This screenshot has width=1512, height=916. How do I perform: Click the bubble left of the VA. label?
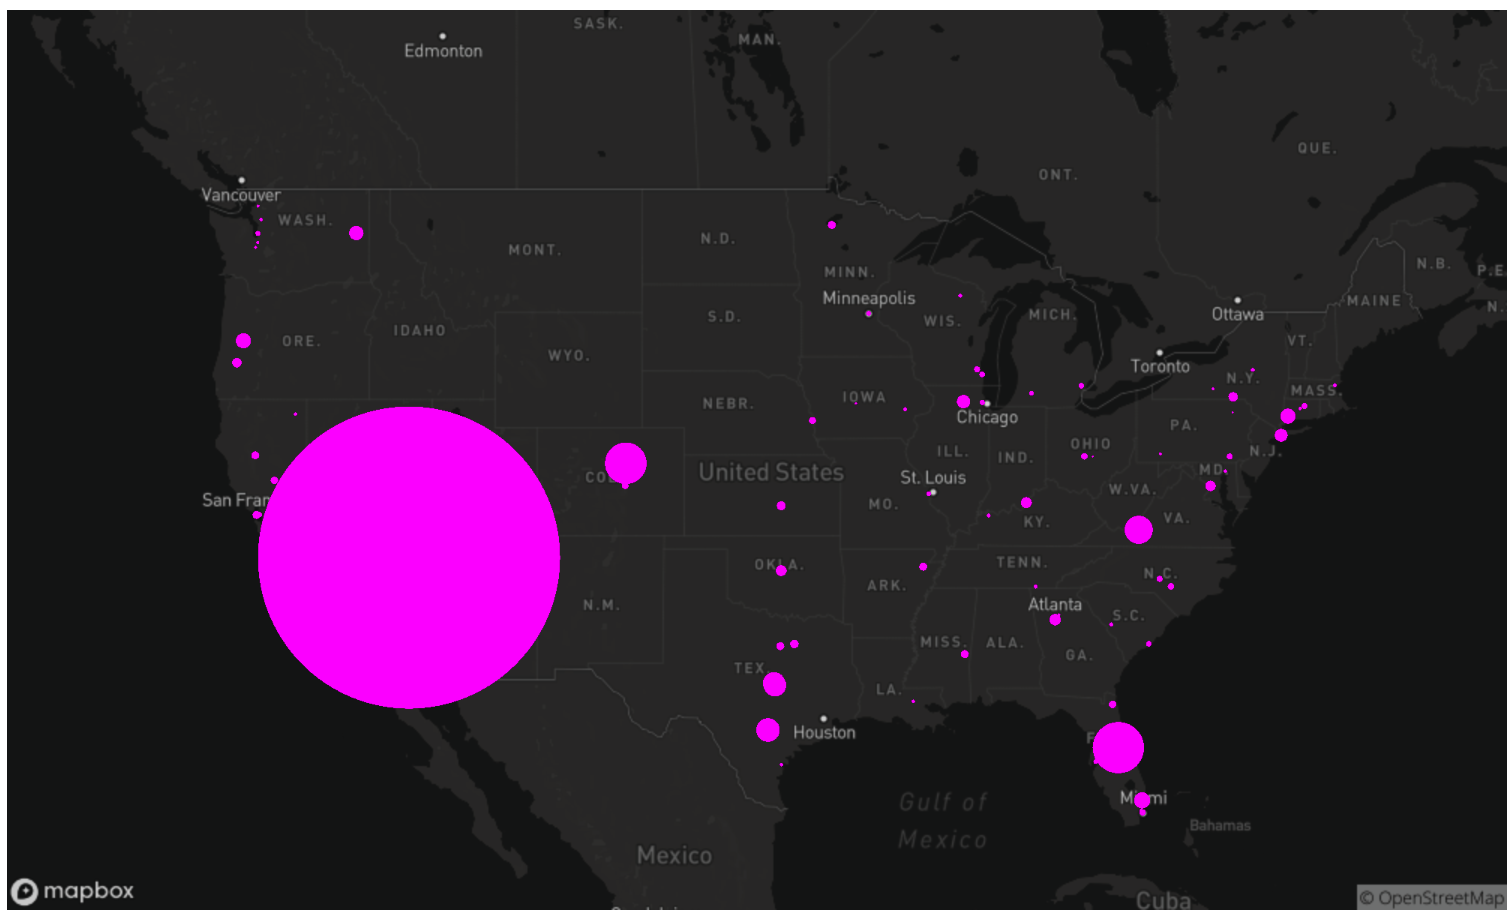pos(1138,529)
